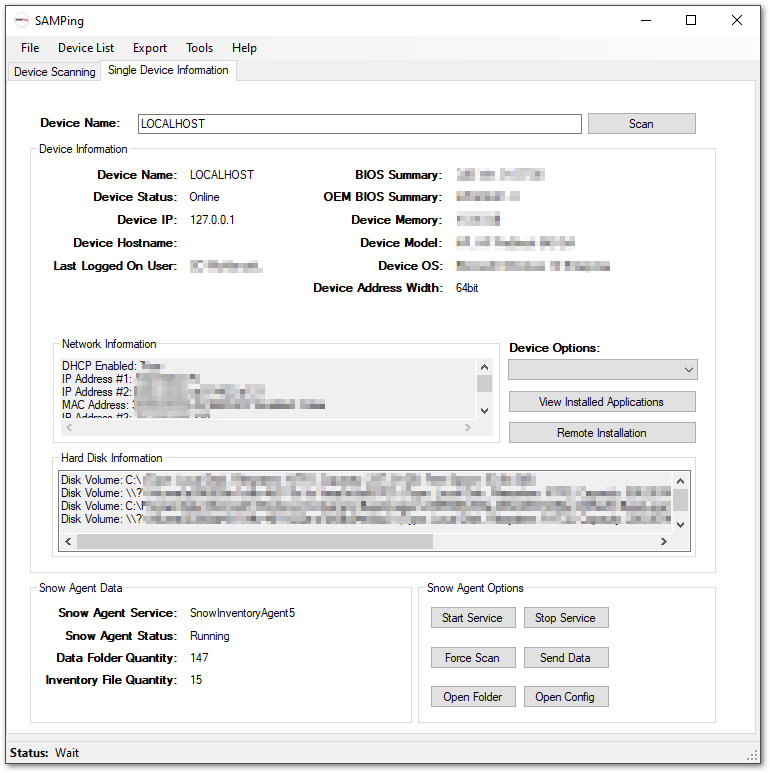Click View Installed Applications button
770x773 pixels.
(601, 402)
